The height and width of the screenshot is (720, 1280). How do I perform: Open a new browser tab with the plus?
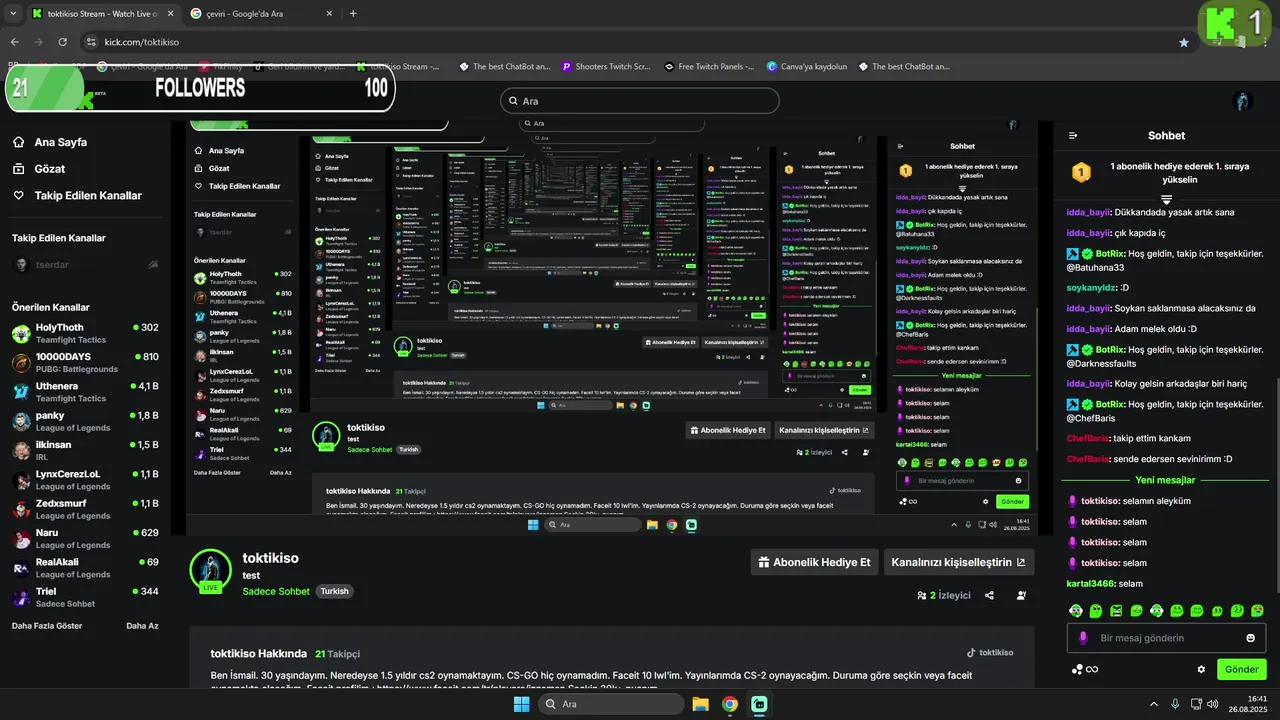click(353, 13)
